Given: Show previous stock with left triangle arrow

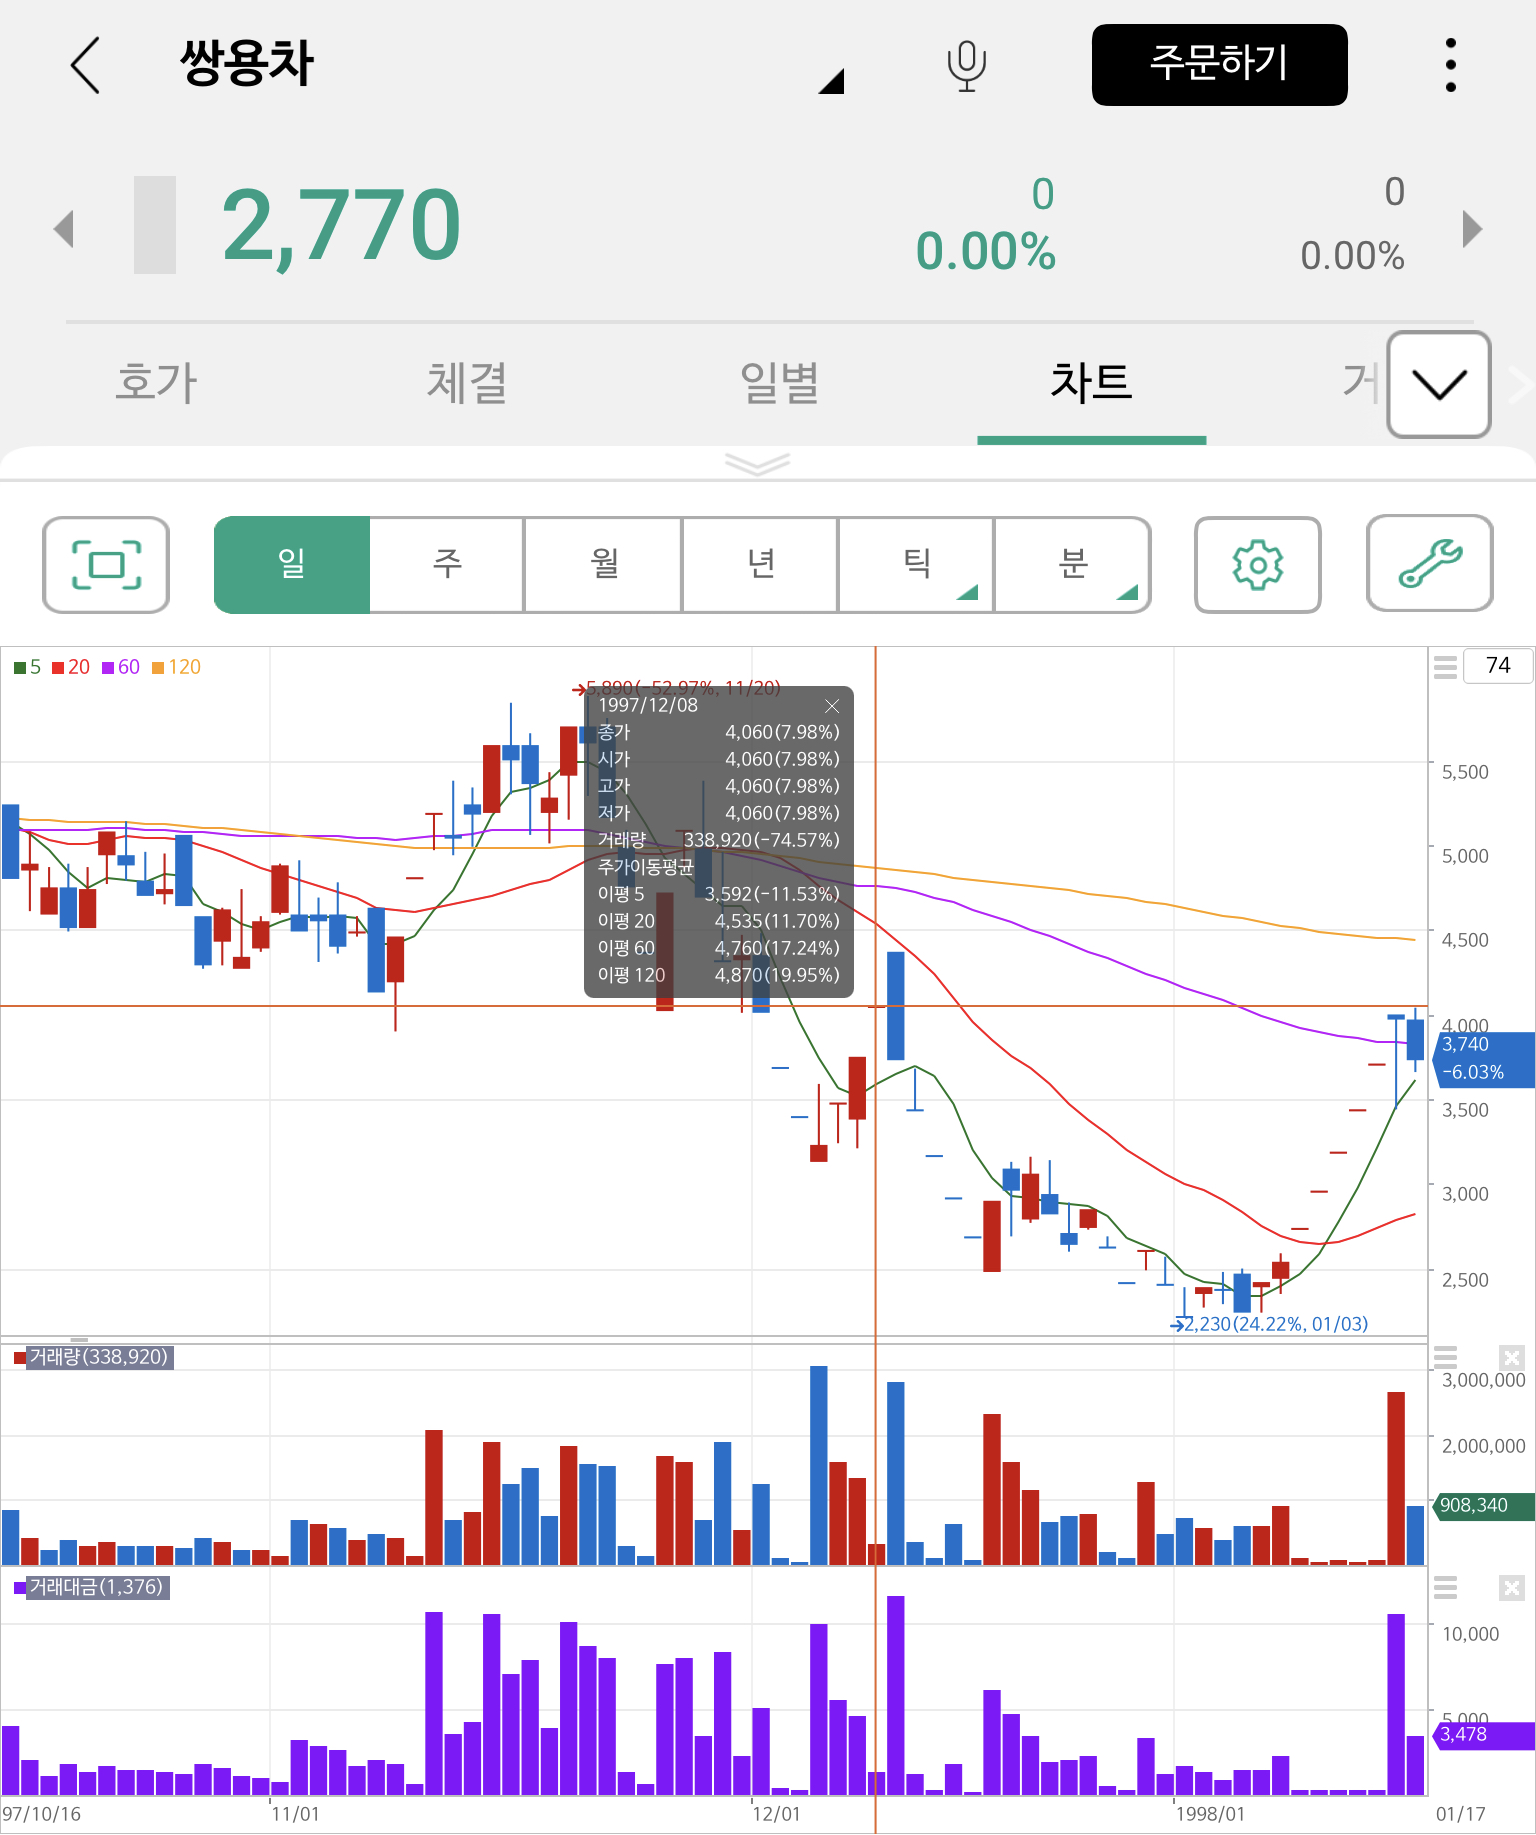Looking at the screenshot, I should click(64, 228).
